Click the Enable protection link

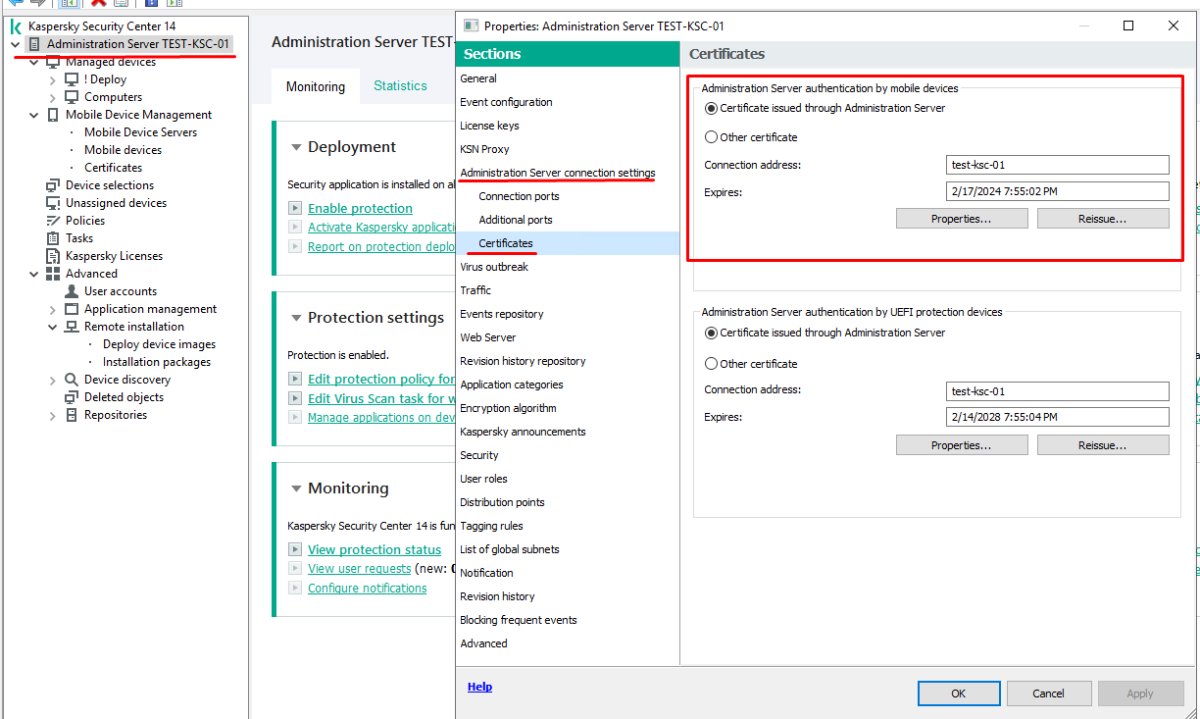coord(360,208)
